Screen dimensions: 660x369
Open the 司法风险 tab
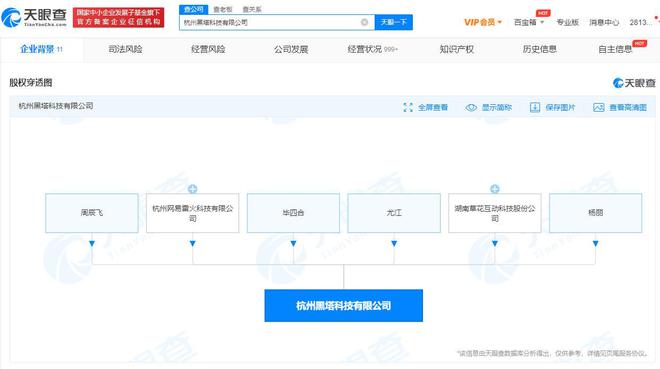tap(125, 49)
